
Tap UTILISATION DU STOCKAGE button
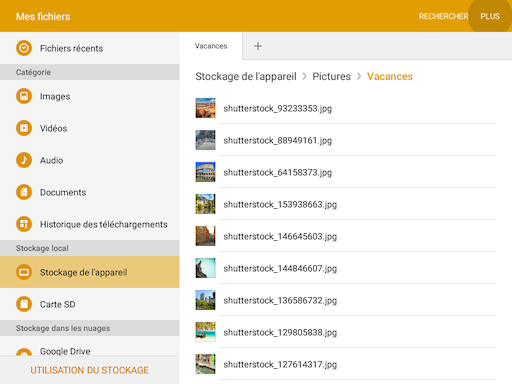coord(89,370)
